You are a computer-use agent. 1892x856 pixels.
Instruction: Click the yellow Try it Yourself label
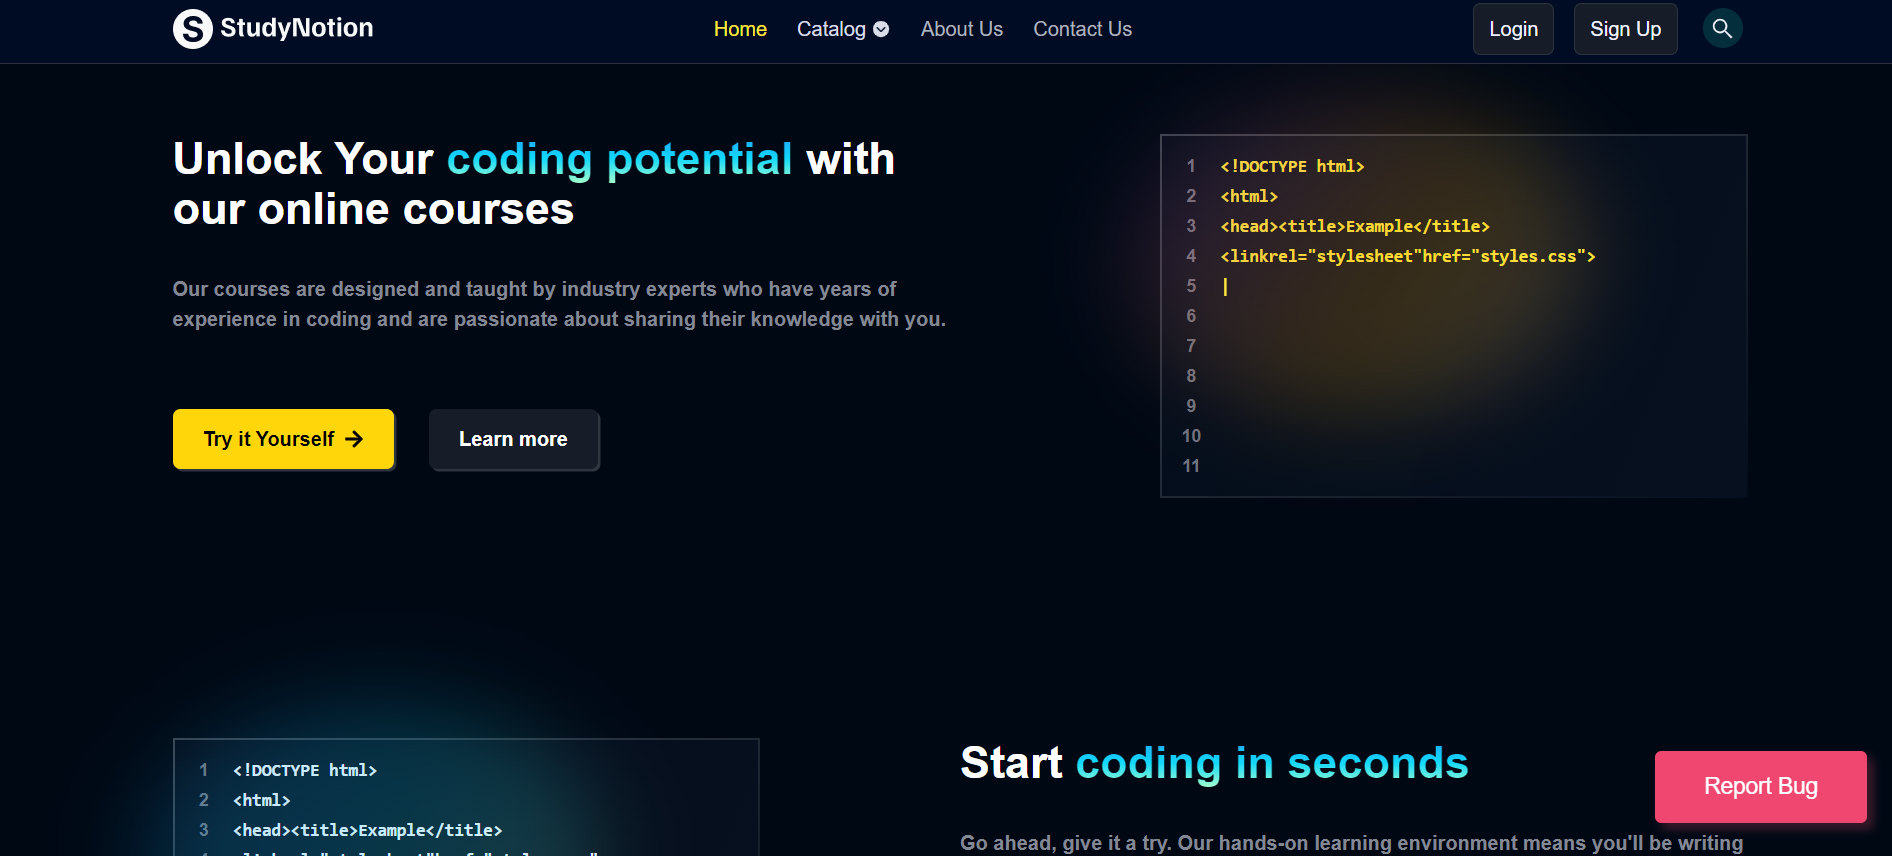coord(269,439)
